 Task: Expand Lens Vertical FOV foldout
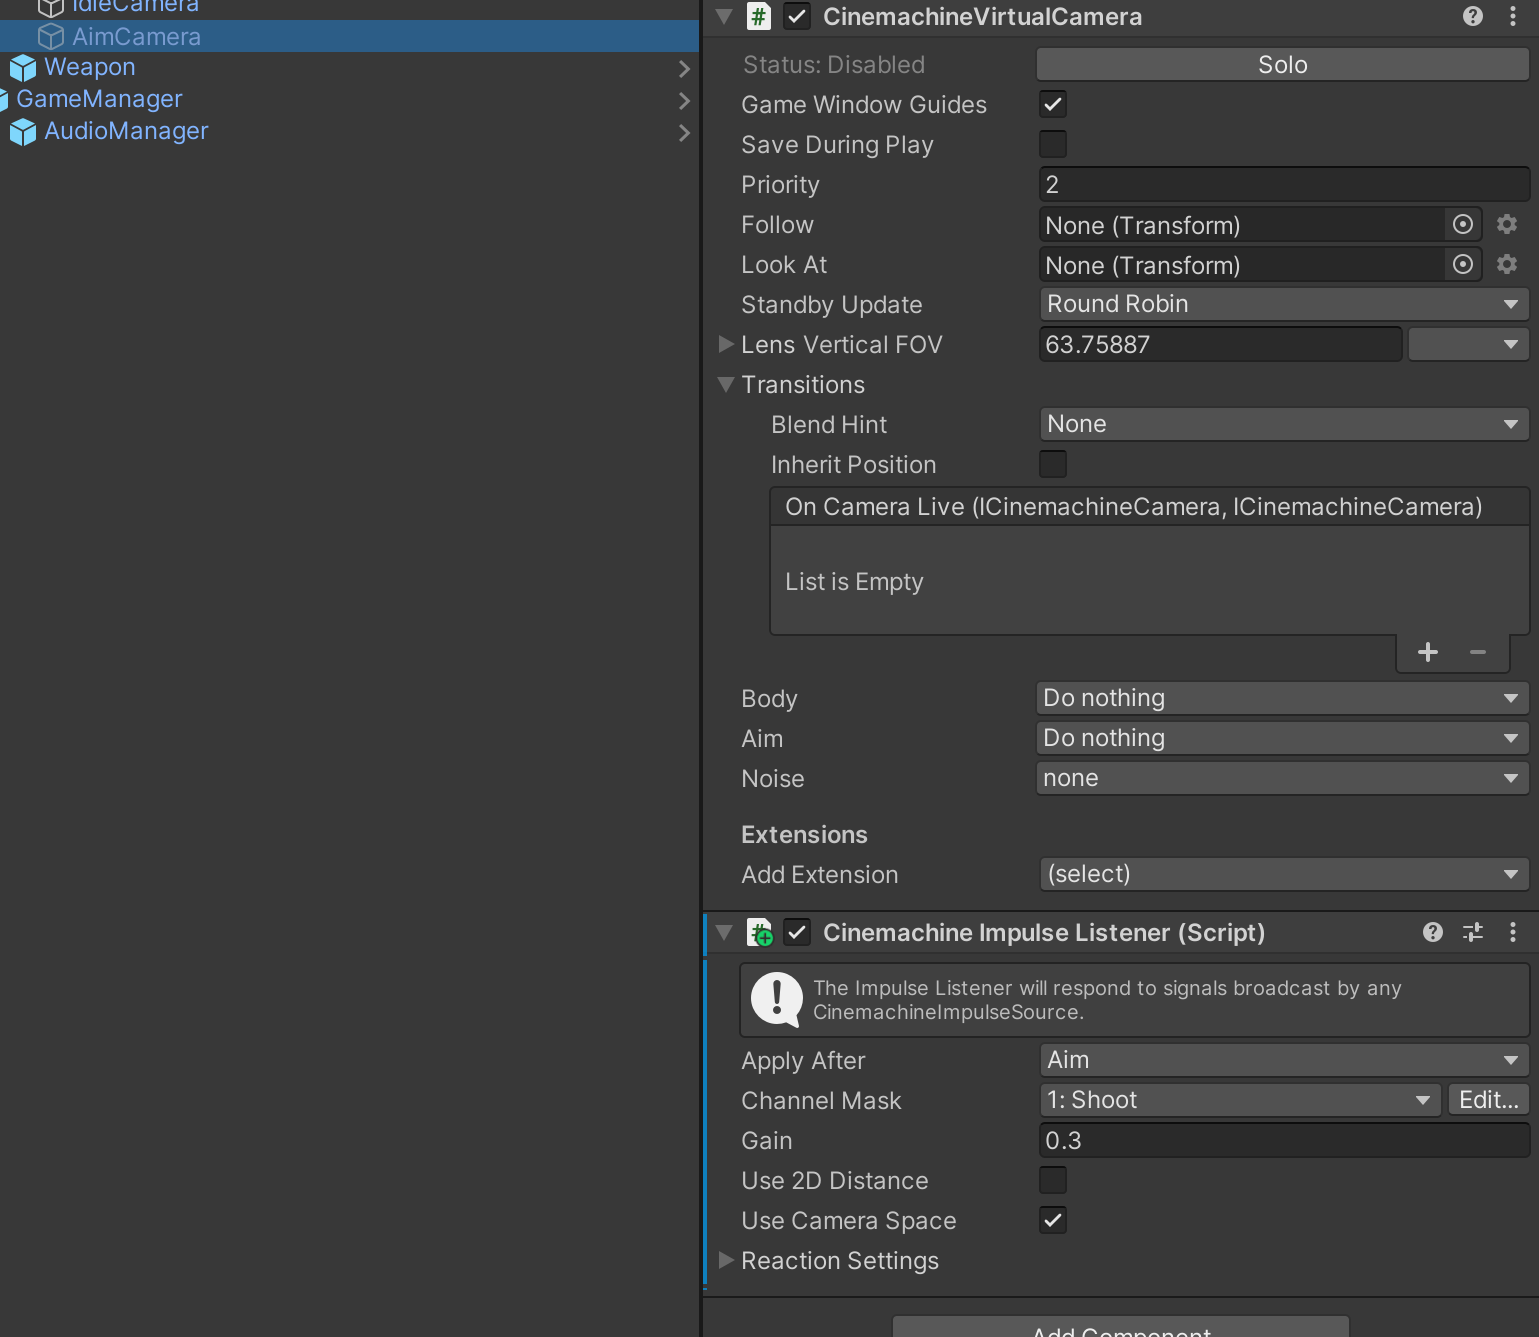tap(727, 344)
